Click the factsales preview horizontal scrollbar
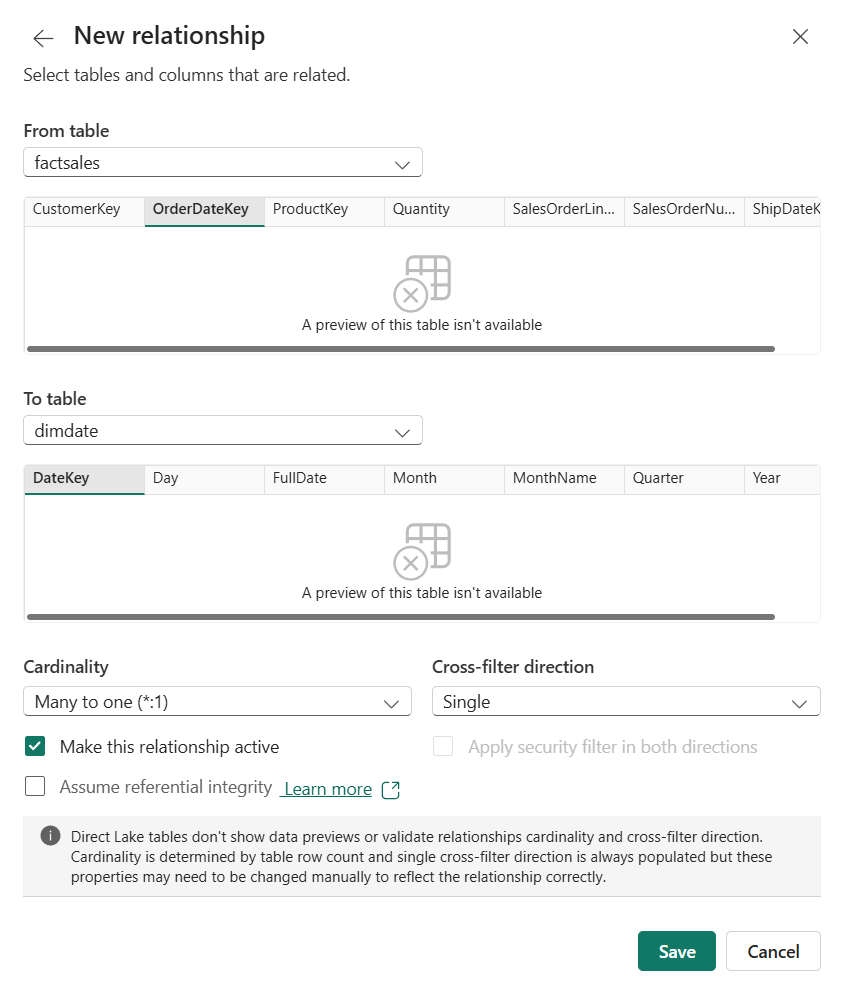 [401, 349]
